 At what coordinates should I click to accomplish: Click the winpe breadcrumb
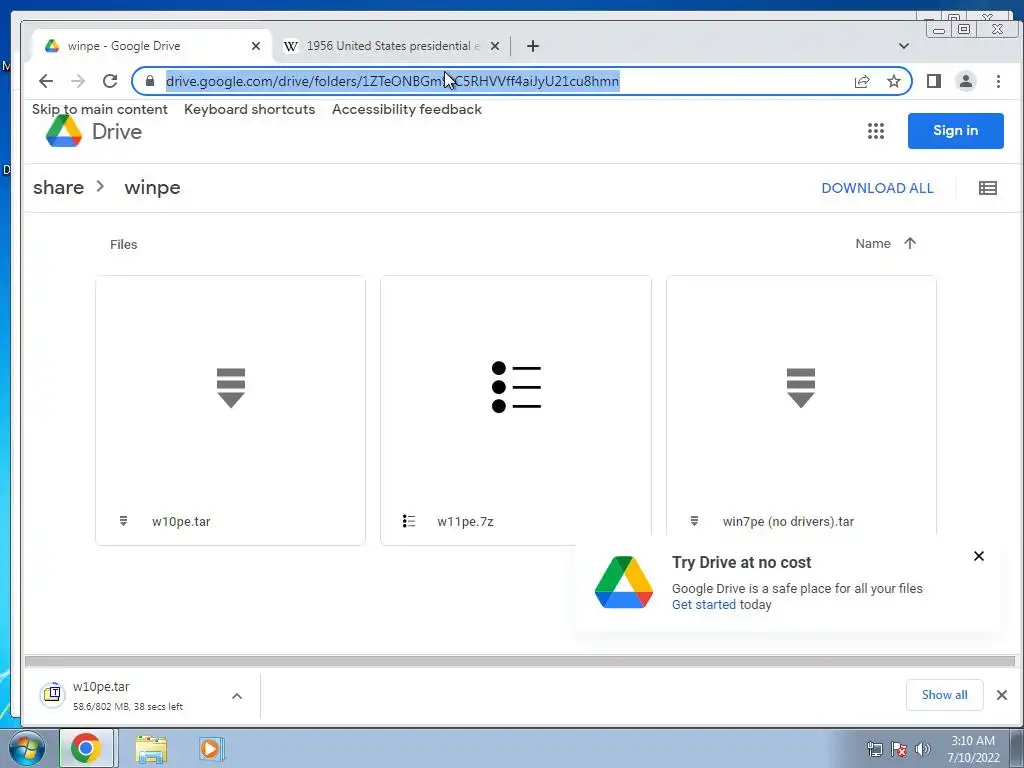pos(152,187)
